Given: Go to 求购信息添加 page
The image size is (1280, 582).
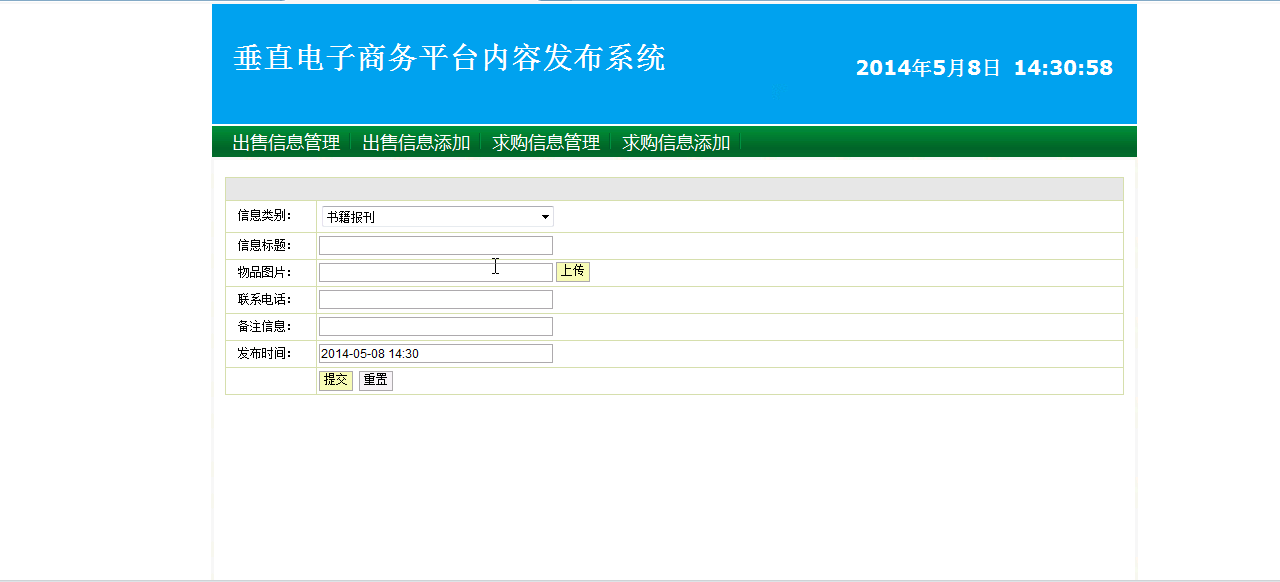Looking at the screenshot, I should (676, 143).
